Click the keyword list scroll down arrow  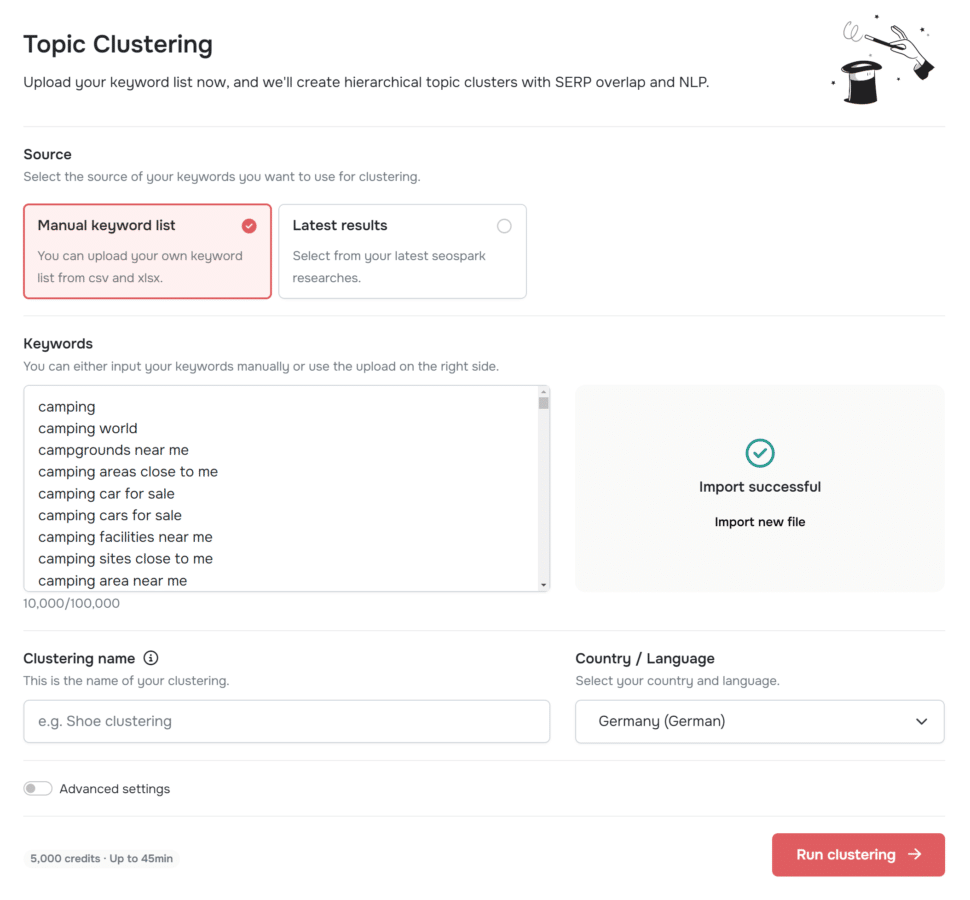543,585
